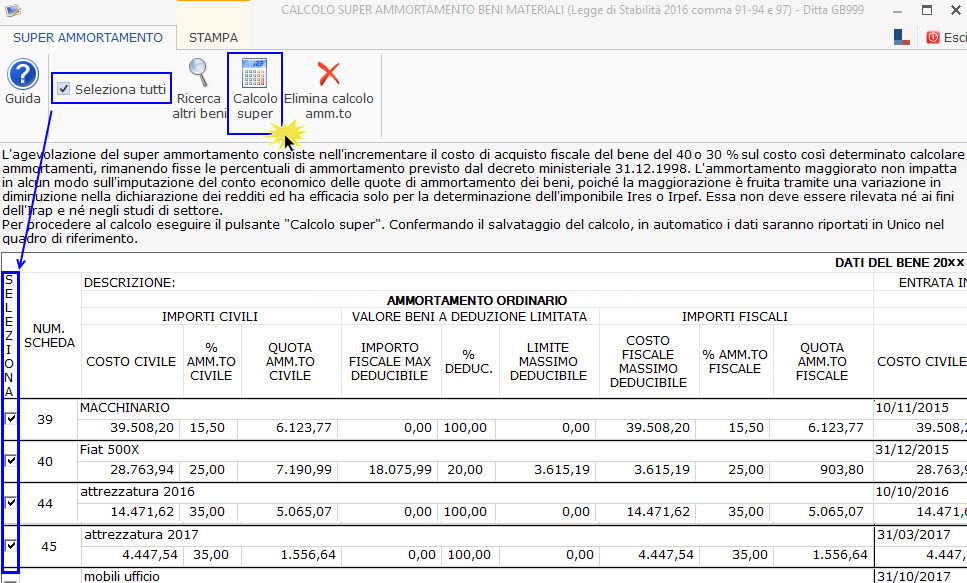The height and width of the screenshot is (583, 967).
Task: Toggle checkbox for row 44 attrezzatura 2016
Action: [11, 502]
